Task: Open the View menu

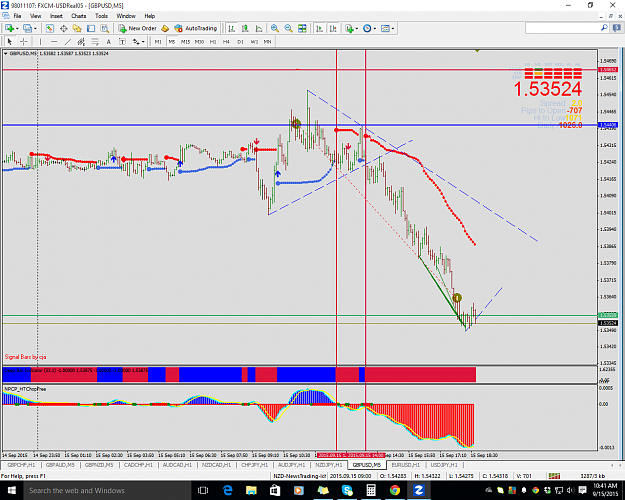Action: (35, 16)
